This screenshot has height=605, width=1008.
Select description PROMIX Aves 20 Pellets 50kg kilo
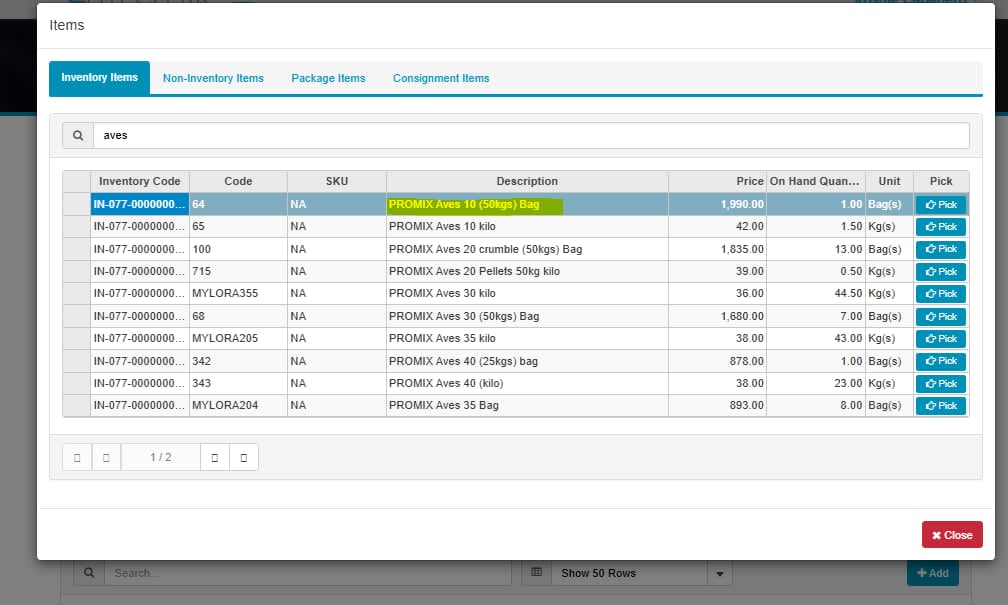coord(527,271)
